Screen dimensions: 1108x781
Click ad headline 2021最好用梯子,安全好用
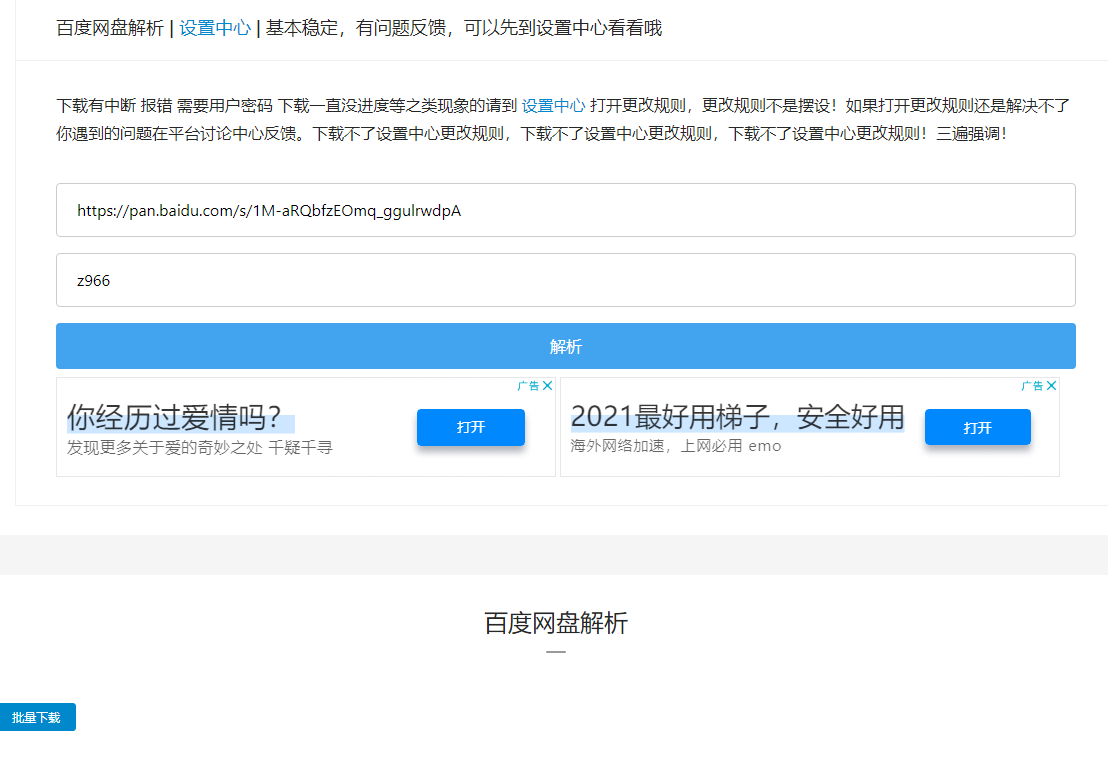click(737, 417)
